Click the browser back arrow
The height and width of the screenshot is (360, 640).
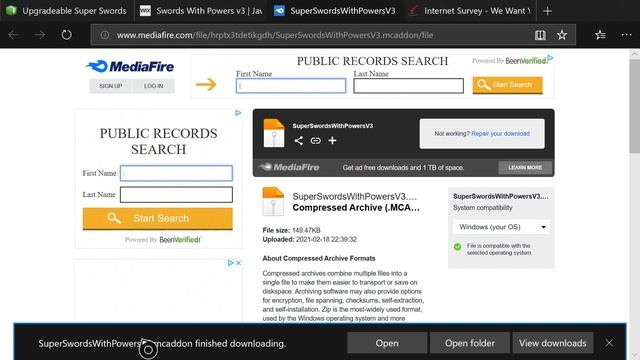[x=14, y=35]
